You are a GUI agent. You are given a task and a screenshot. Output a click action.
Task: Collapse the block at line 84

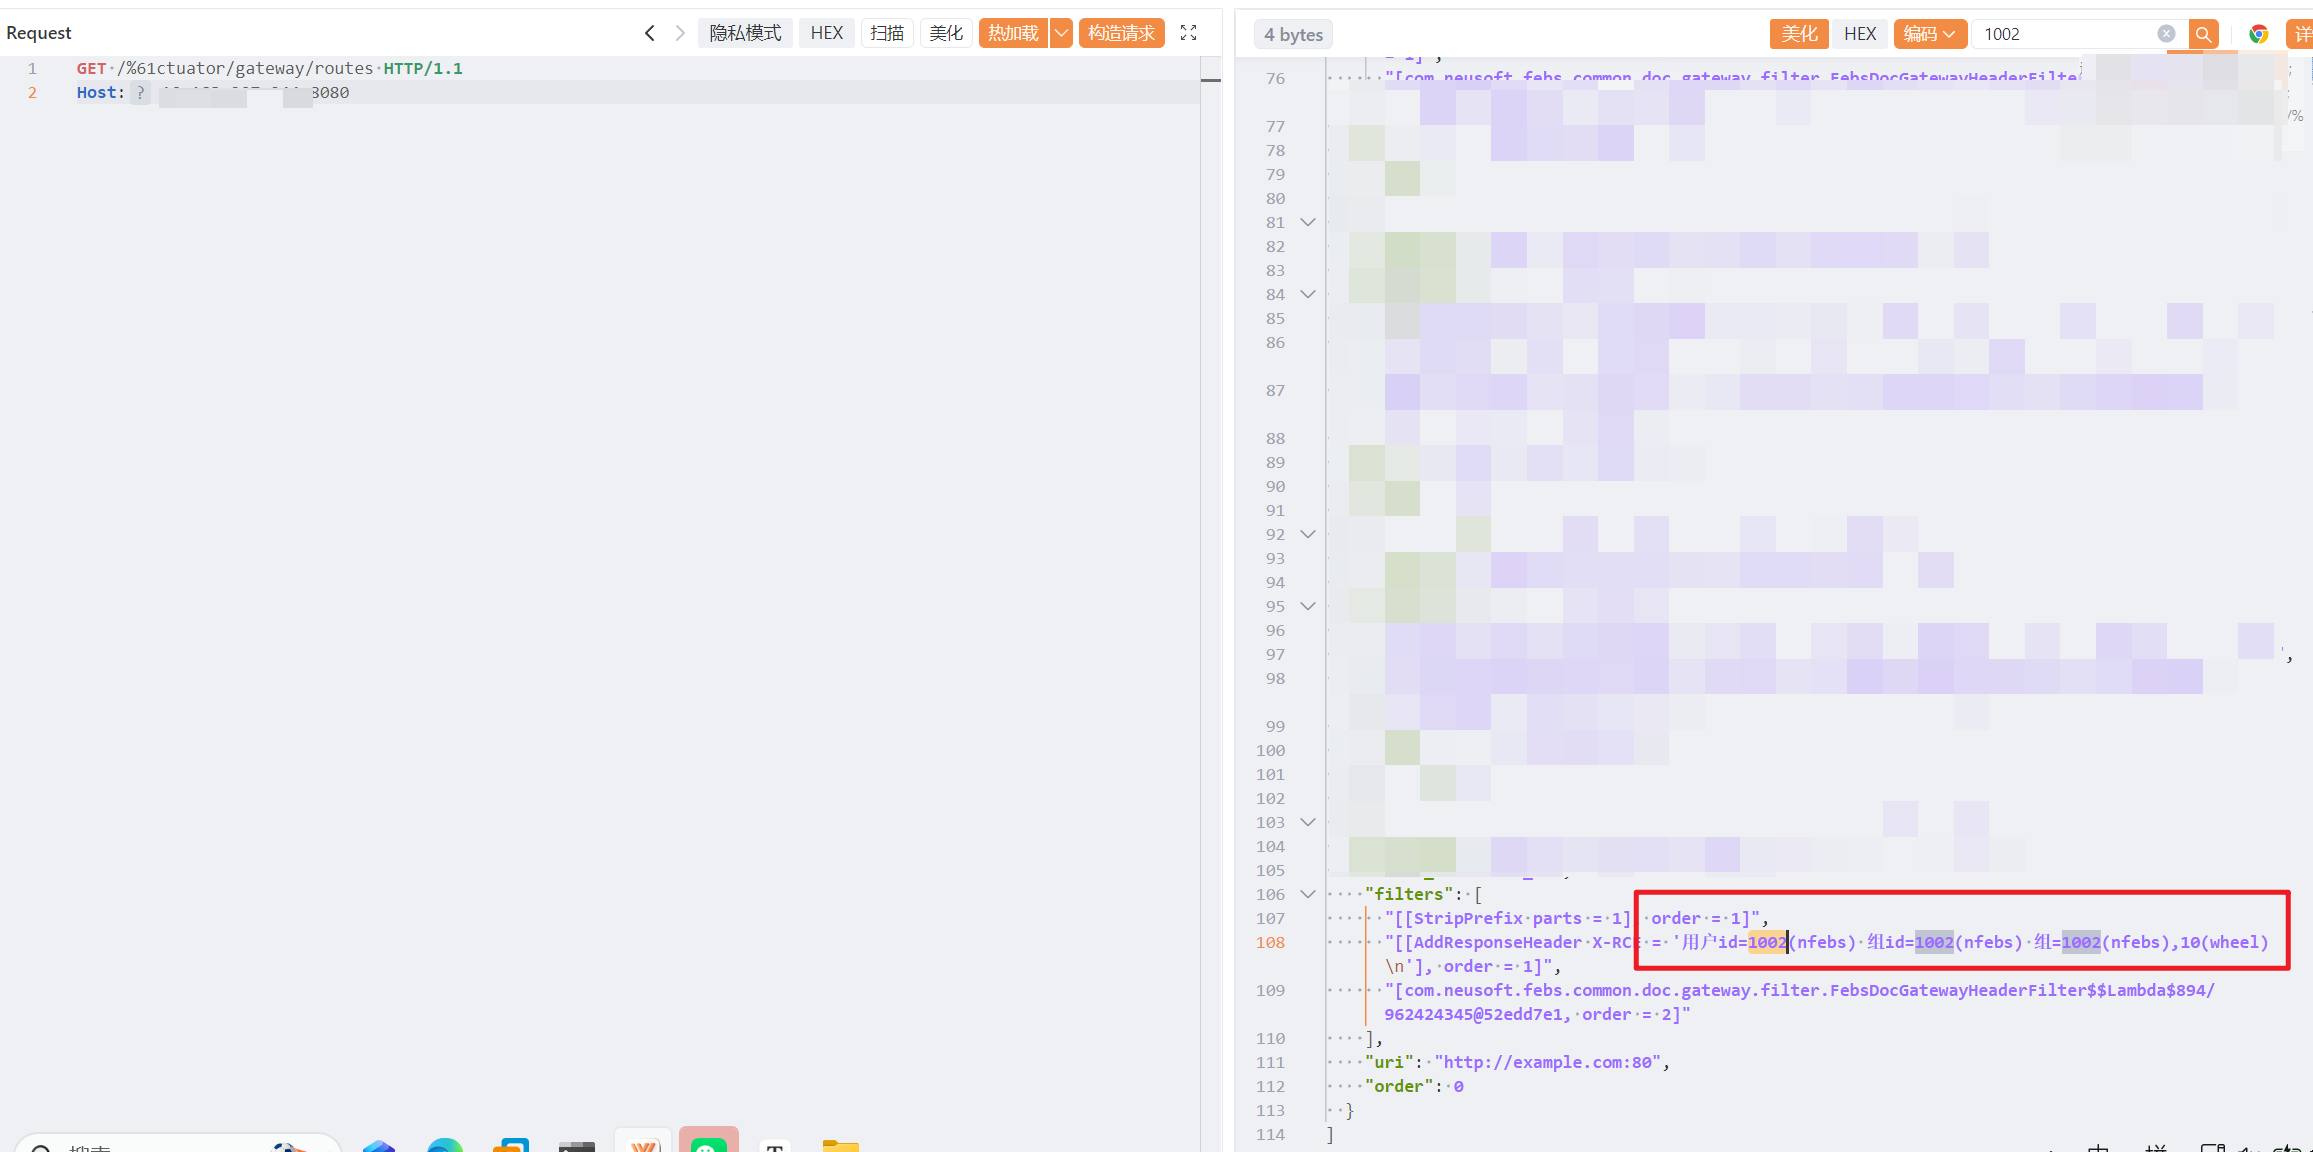tap(1307, 294)
